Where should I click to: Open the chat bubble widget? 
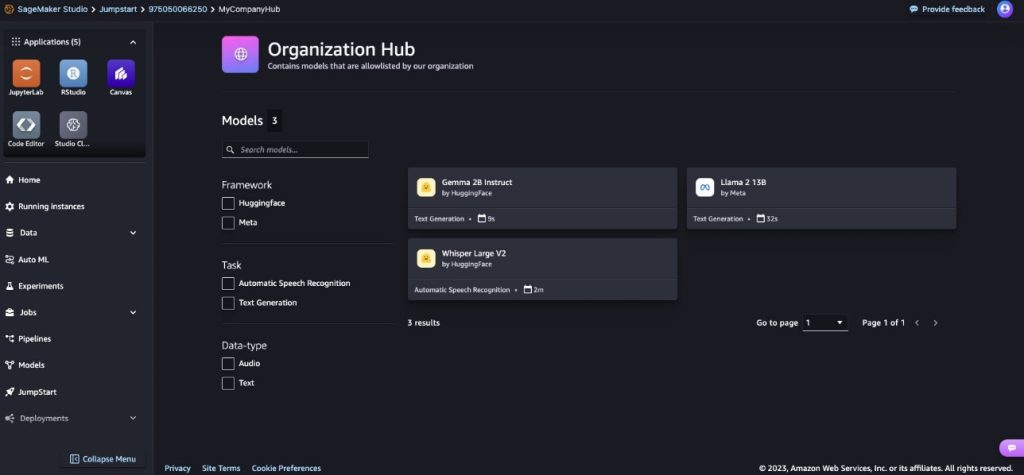tap(1012, 448)
